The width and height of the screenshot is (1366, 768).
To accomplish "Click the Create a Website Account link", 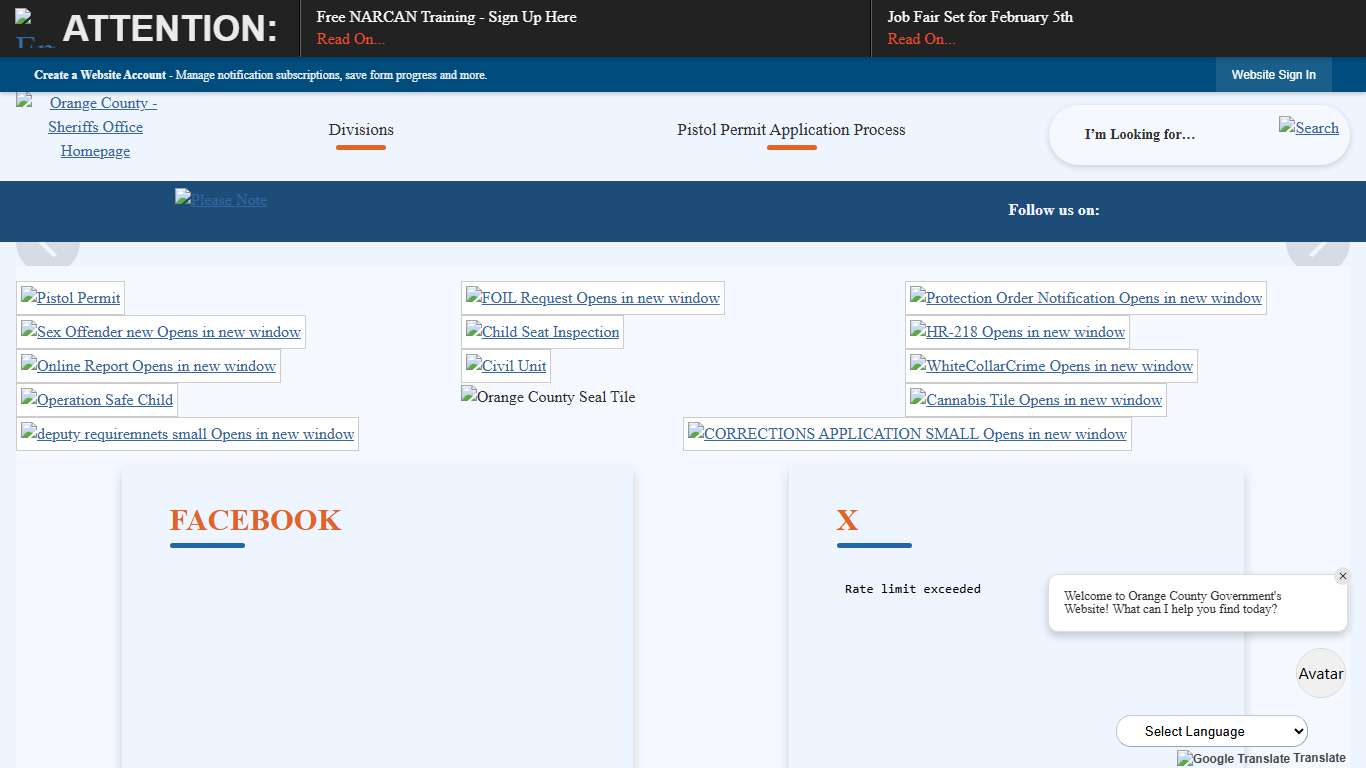I will tap(100, 75).
